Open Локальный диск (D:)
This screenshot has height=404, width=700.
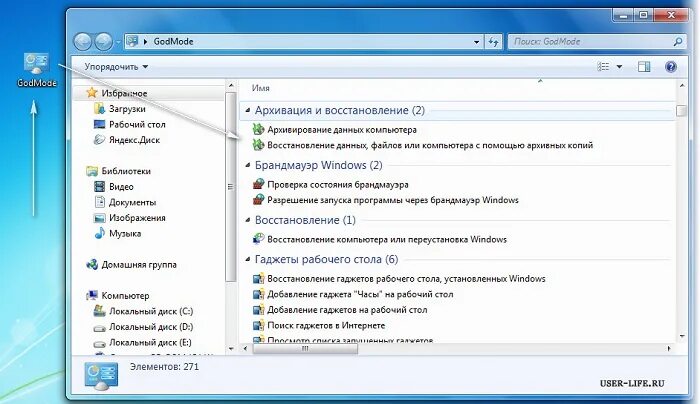pos(151,327)
